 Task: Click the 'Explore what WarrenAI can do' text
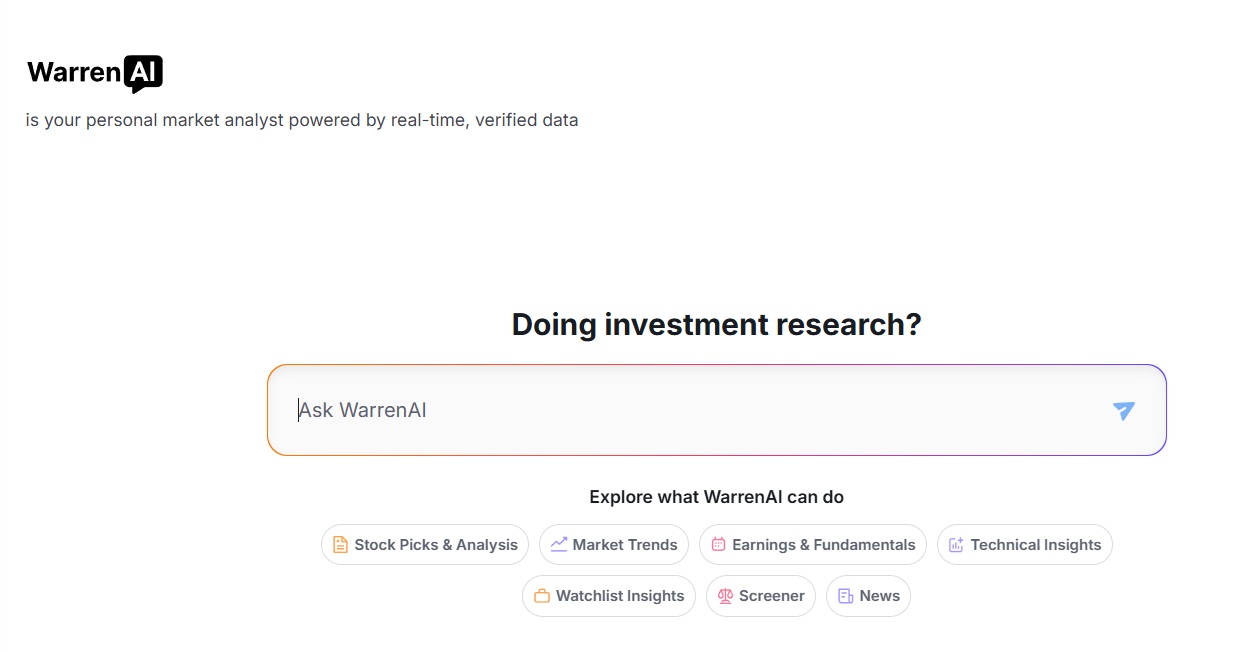click(716, 497)
